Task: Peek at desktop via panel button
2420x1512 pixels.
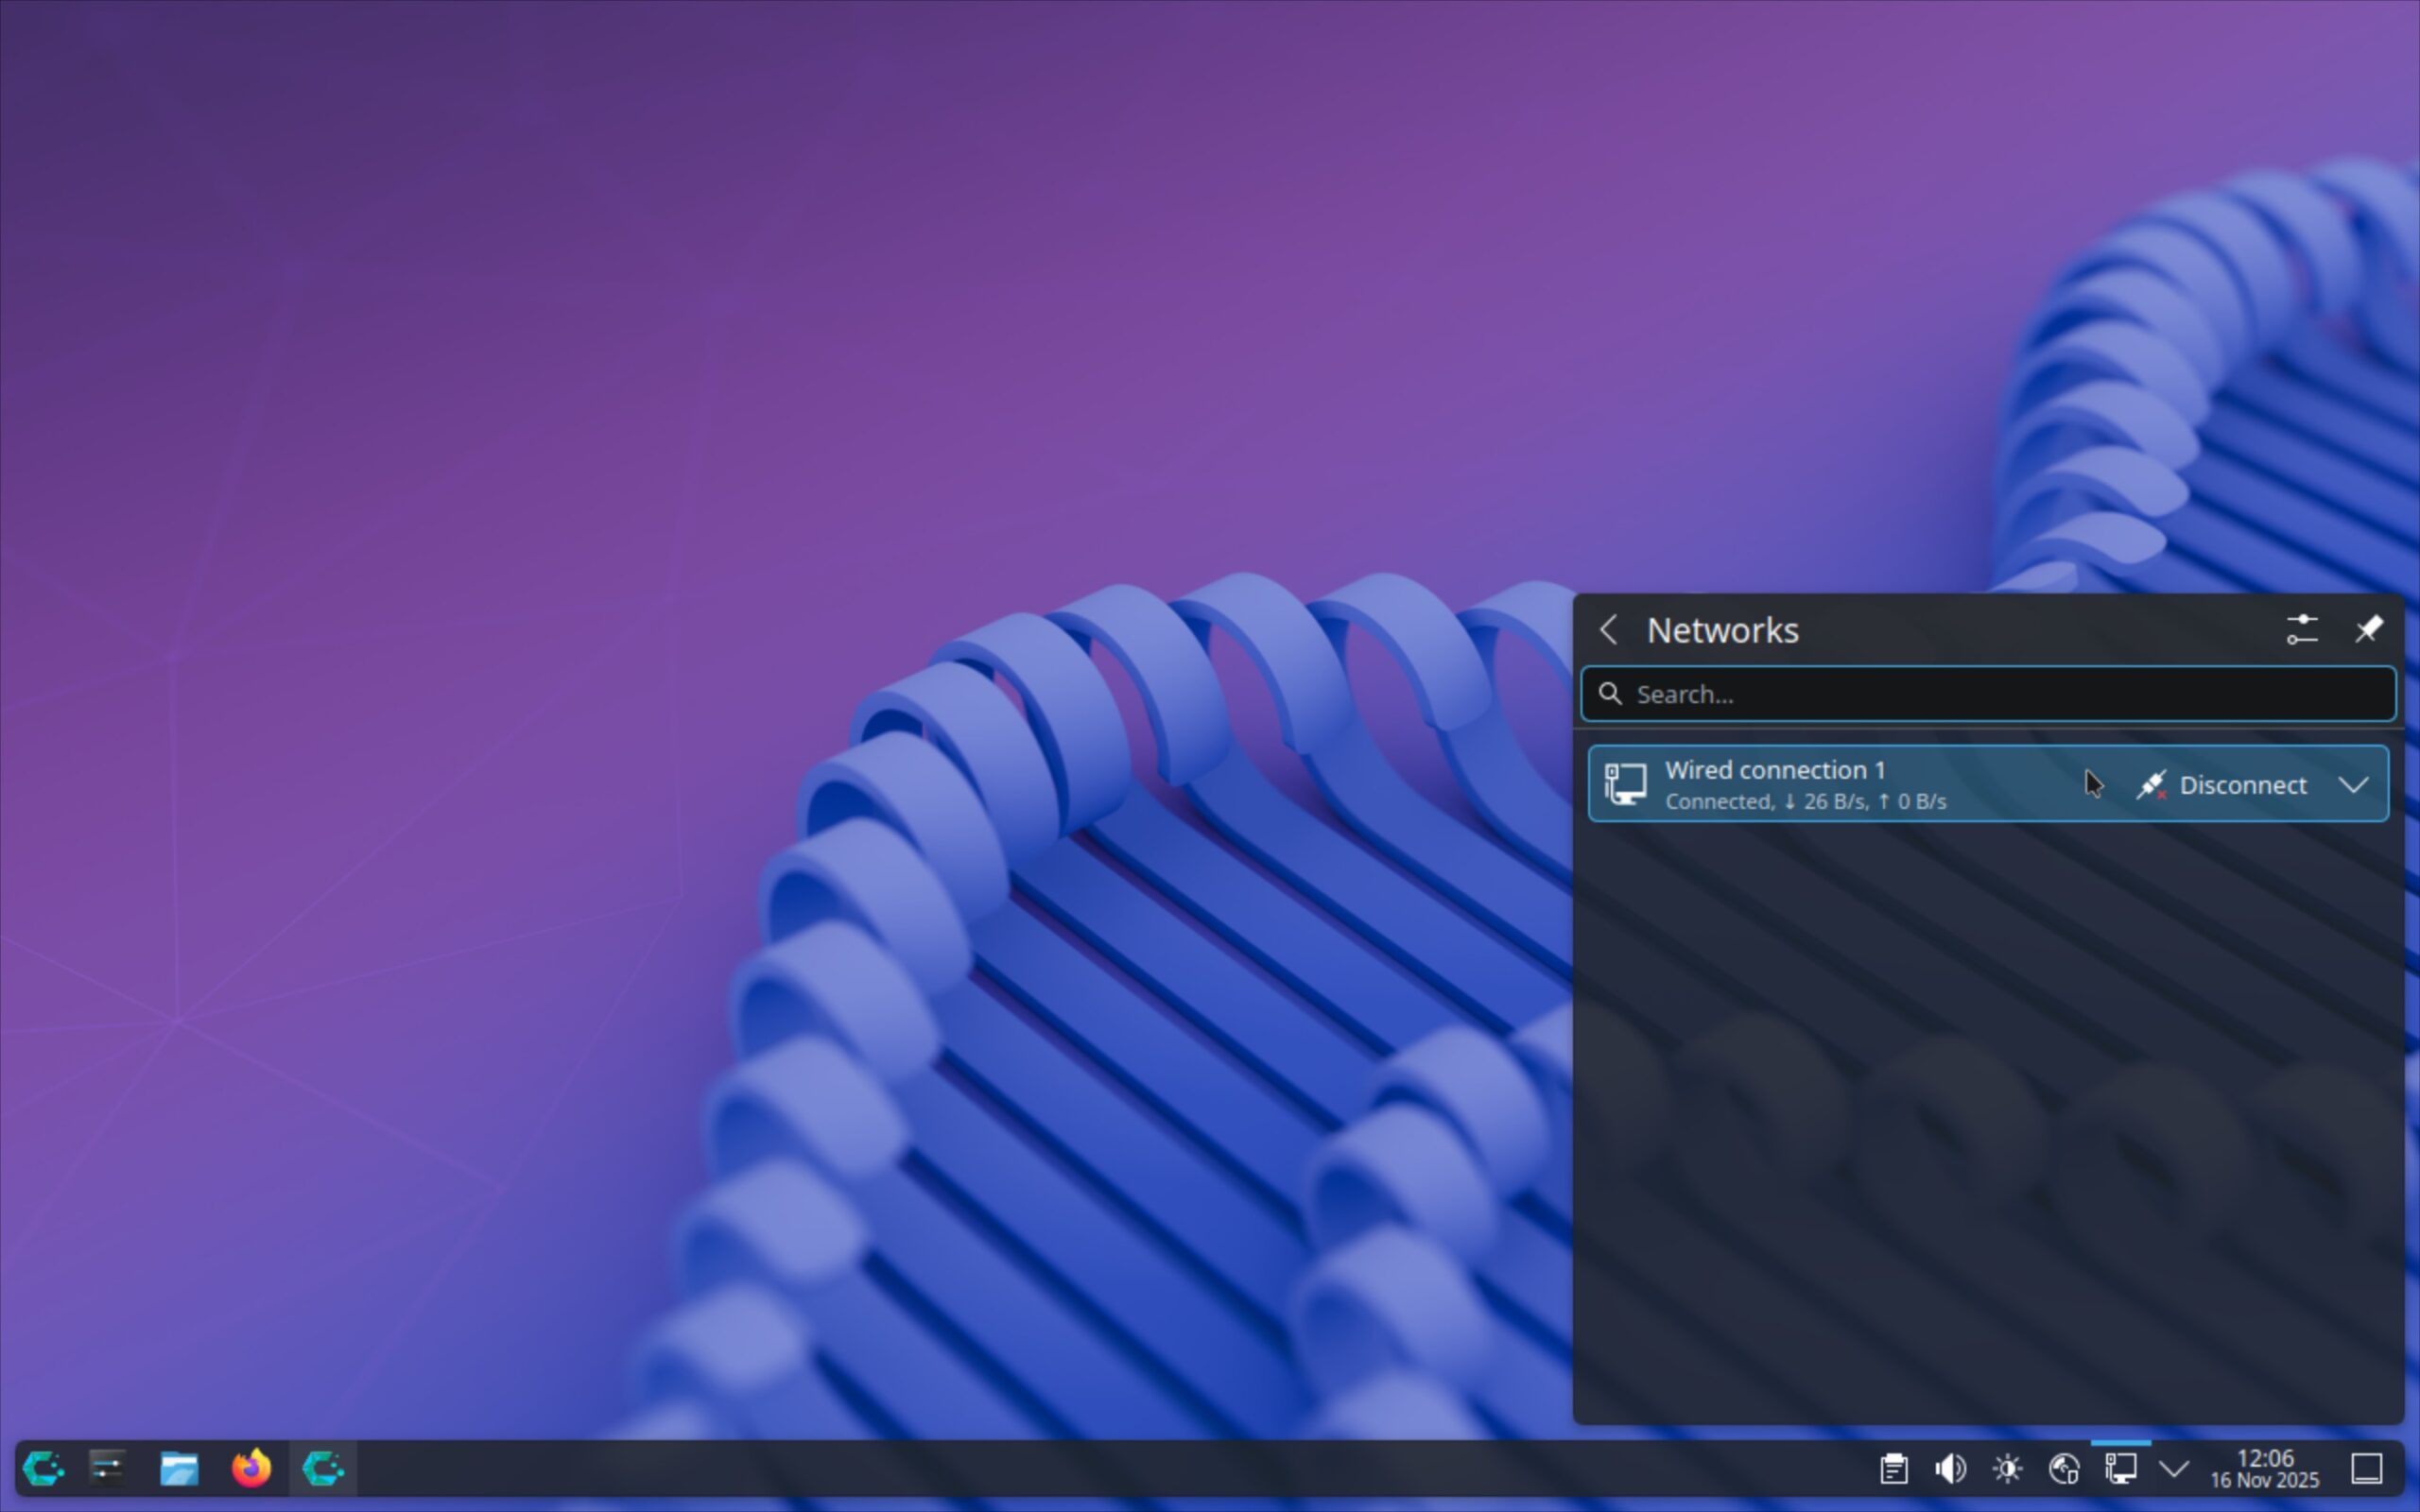Action: [x=2366, y=1469]
